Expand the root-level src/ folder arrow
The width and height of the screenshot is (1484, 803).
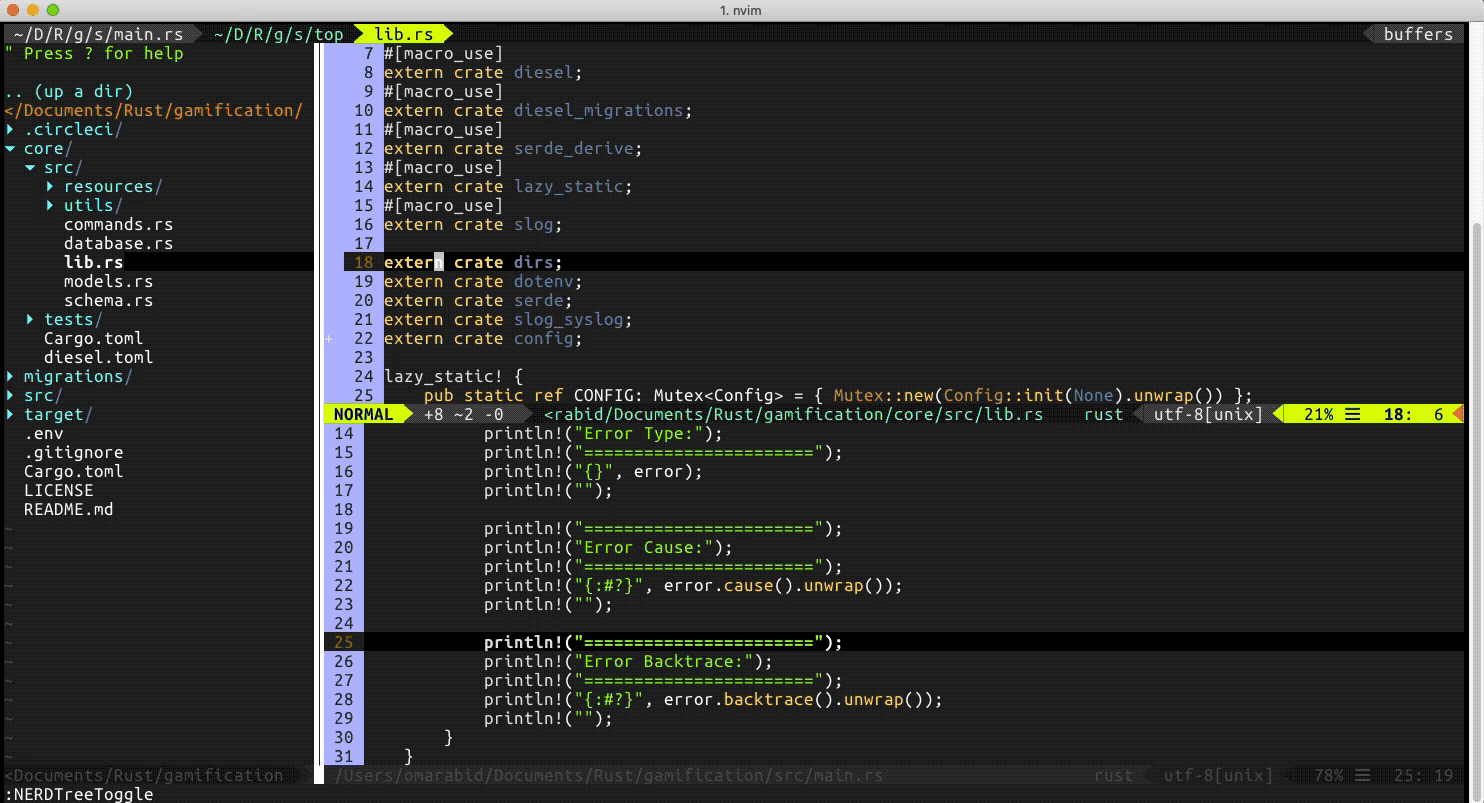pos(10,395)
